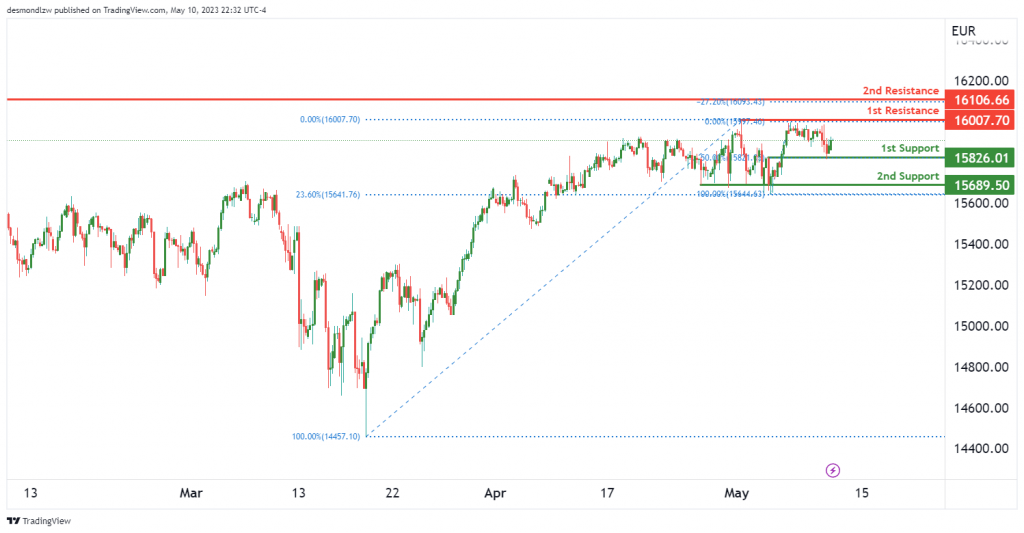
Task: Click the 16106.66 red price tag
Action: coord(980,100)
